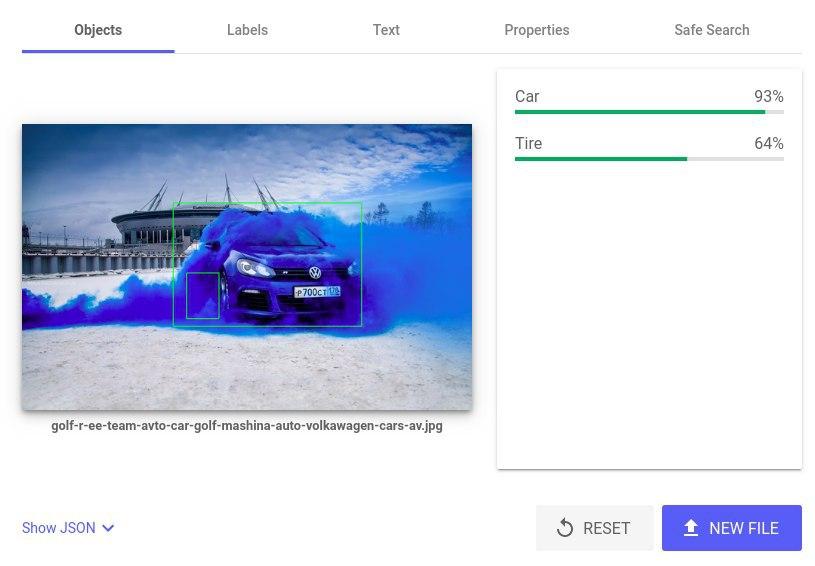
Task: Click the 64% value for Tire
Action: 769,143
